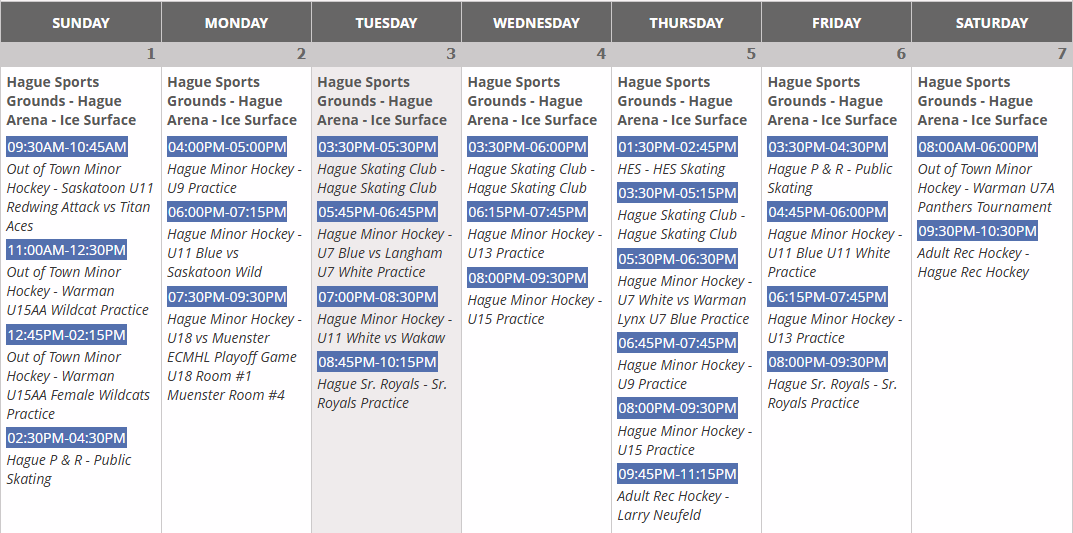The image size is (1073, 533).
Task: Open Saskatoon U11 Redwing Attack vs Titan Aces event
Action: point(78,197)
